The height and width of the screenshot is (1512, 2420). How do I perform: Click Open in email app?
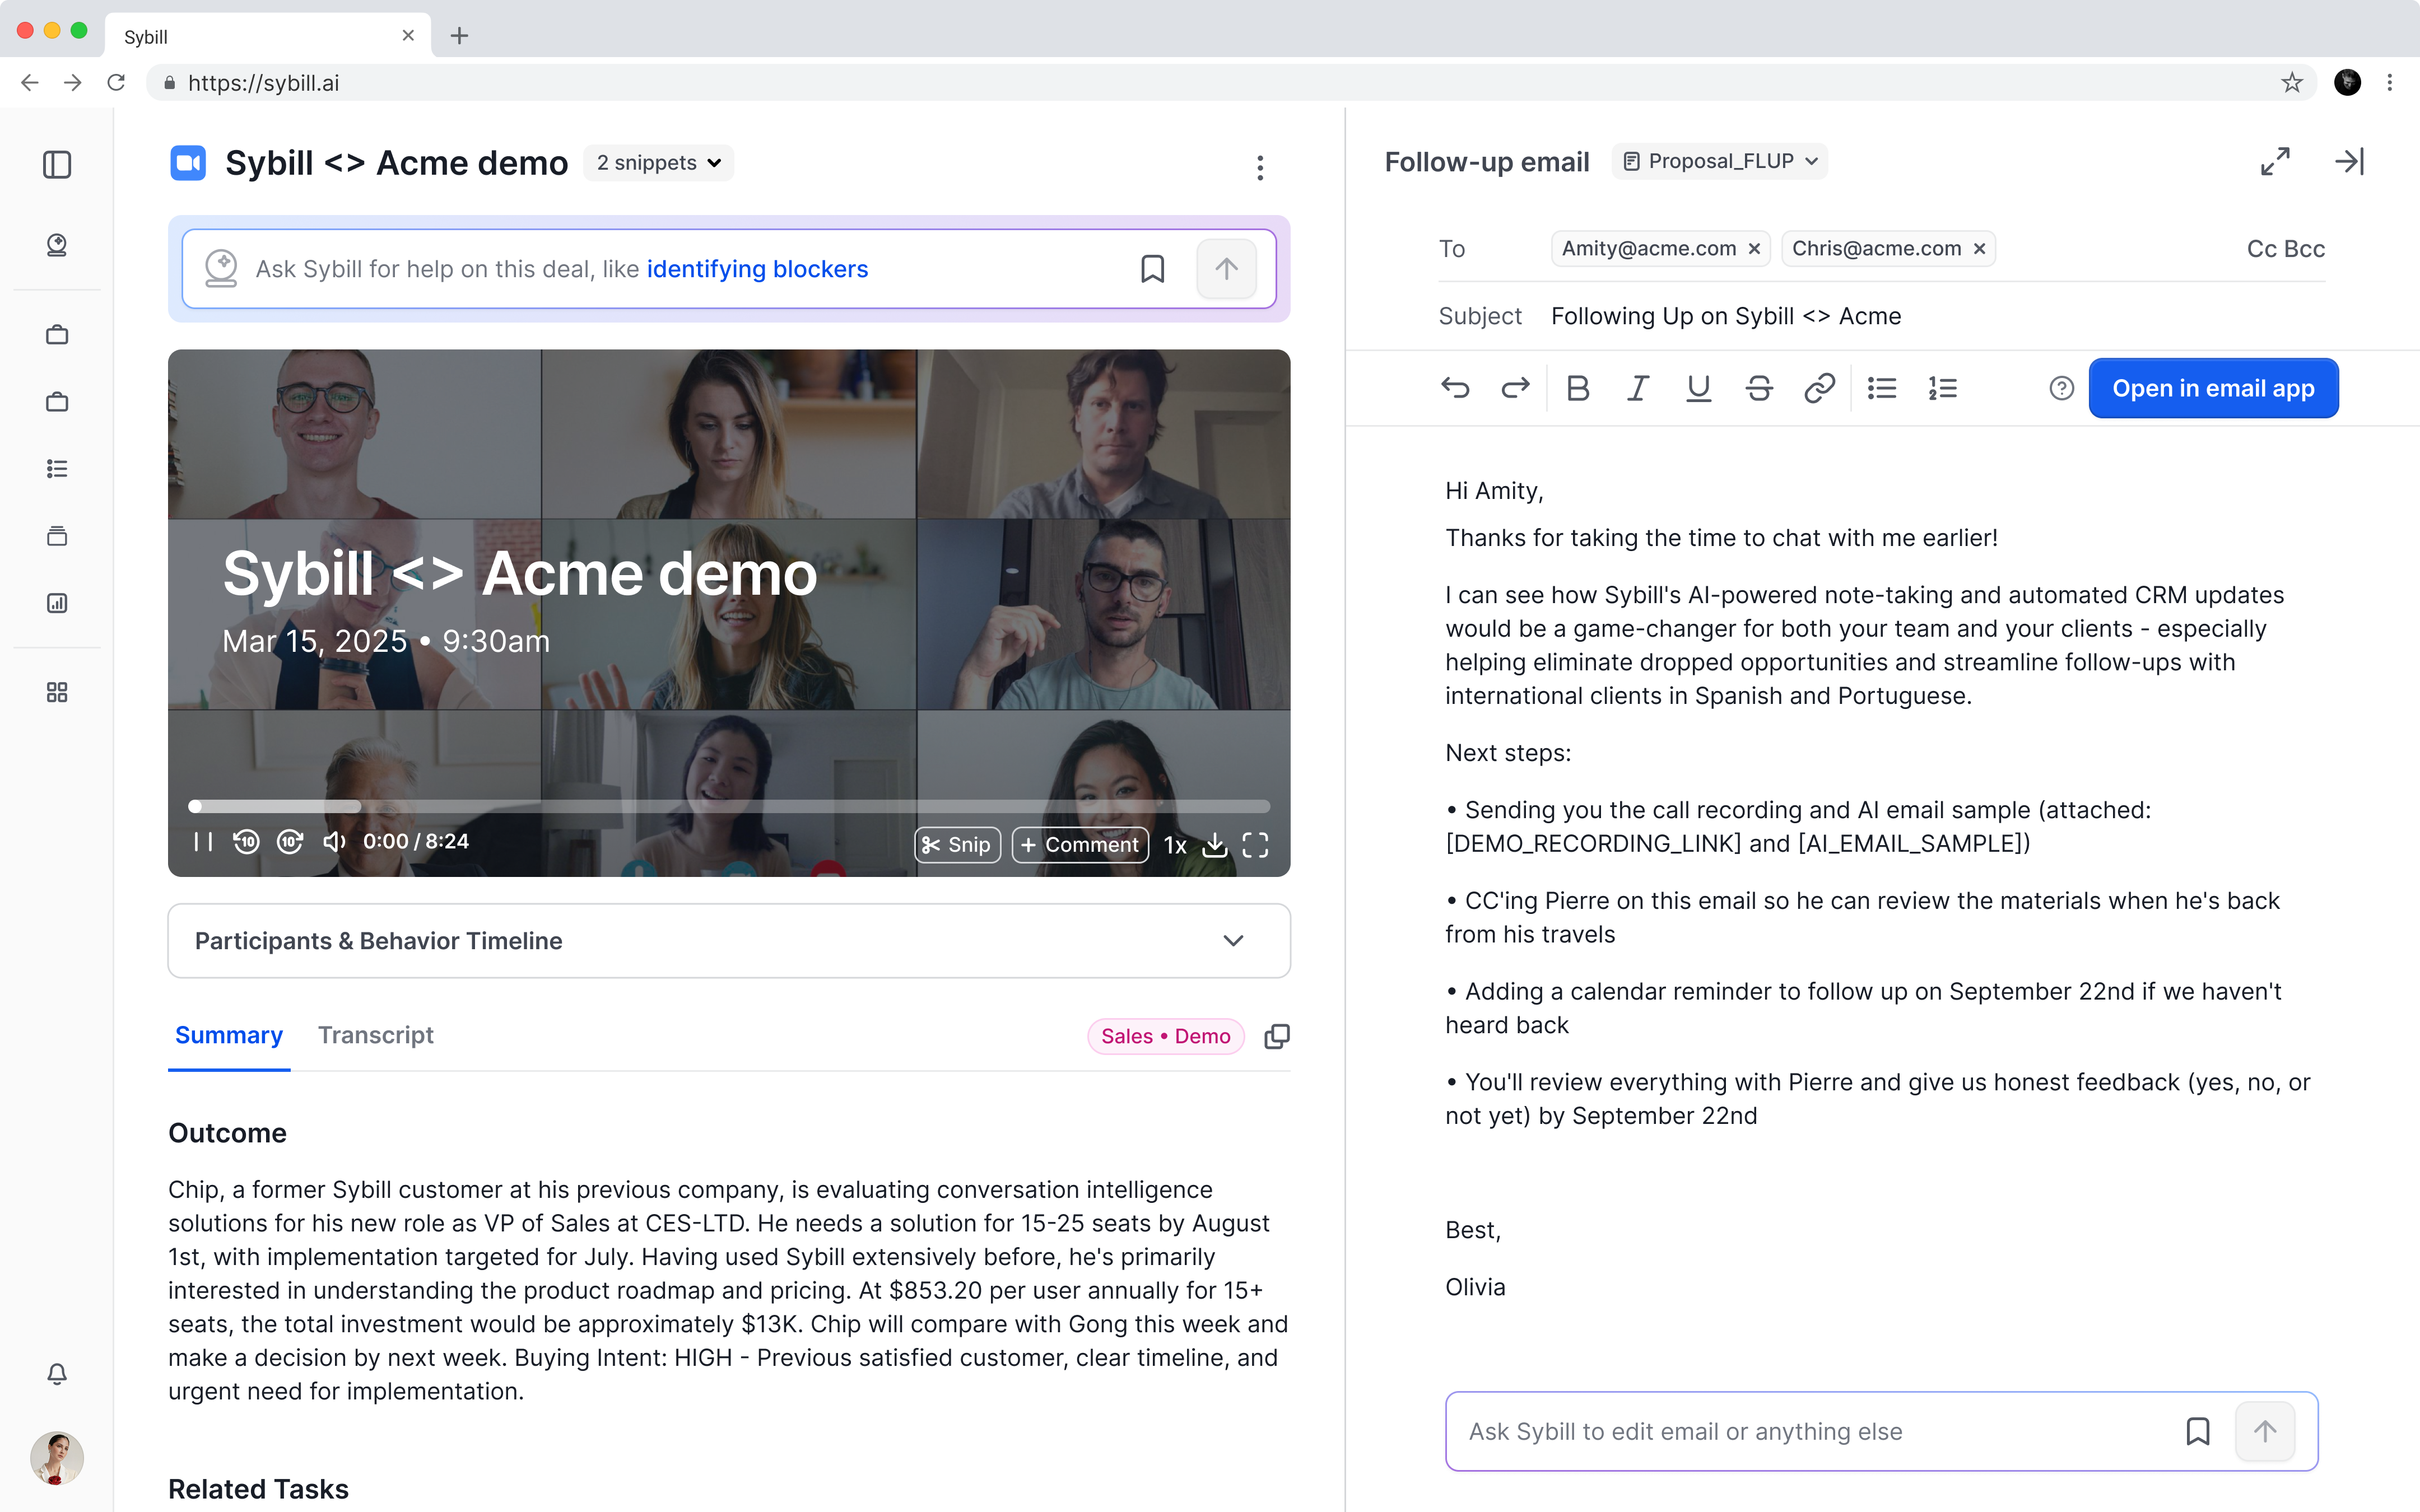click(x=2212, y=388)
